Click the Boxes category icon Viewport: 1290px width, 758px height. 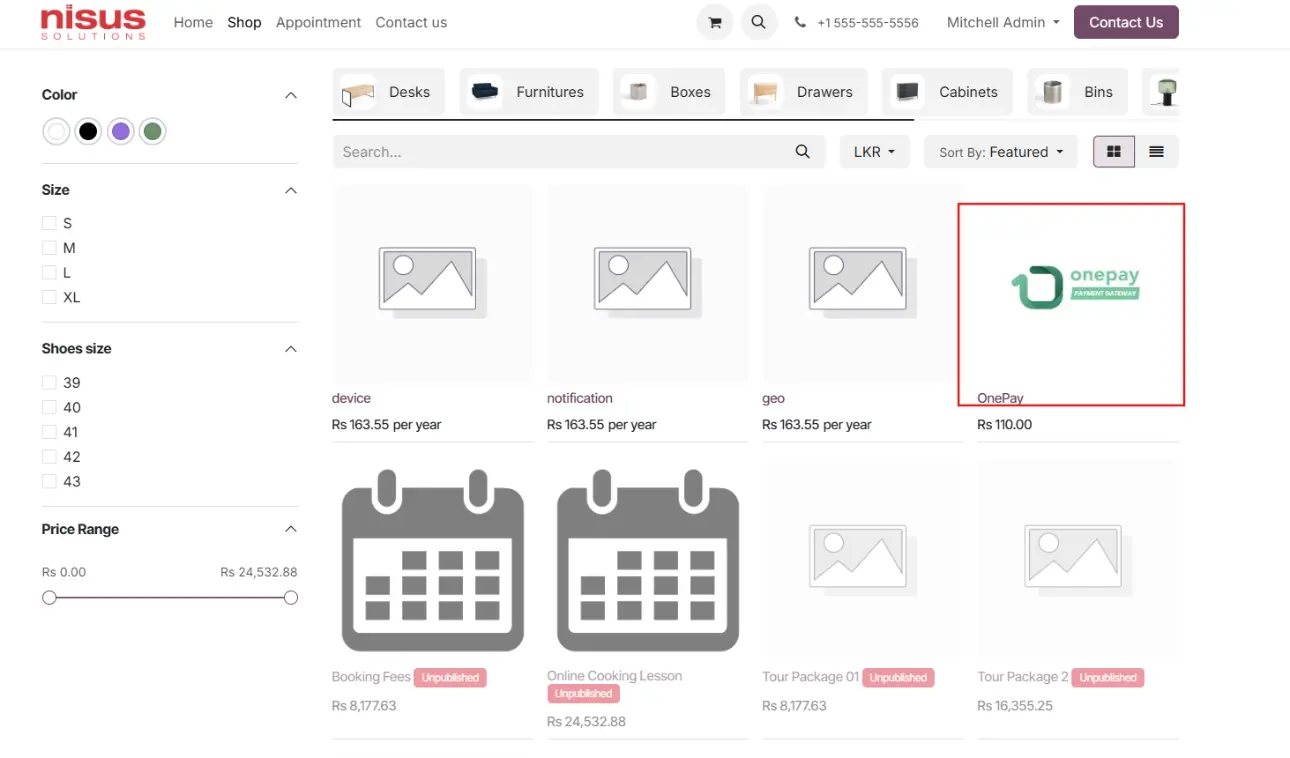point(637,92)
